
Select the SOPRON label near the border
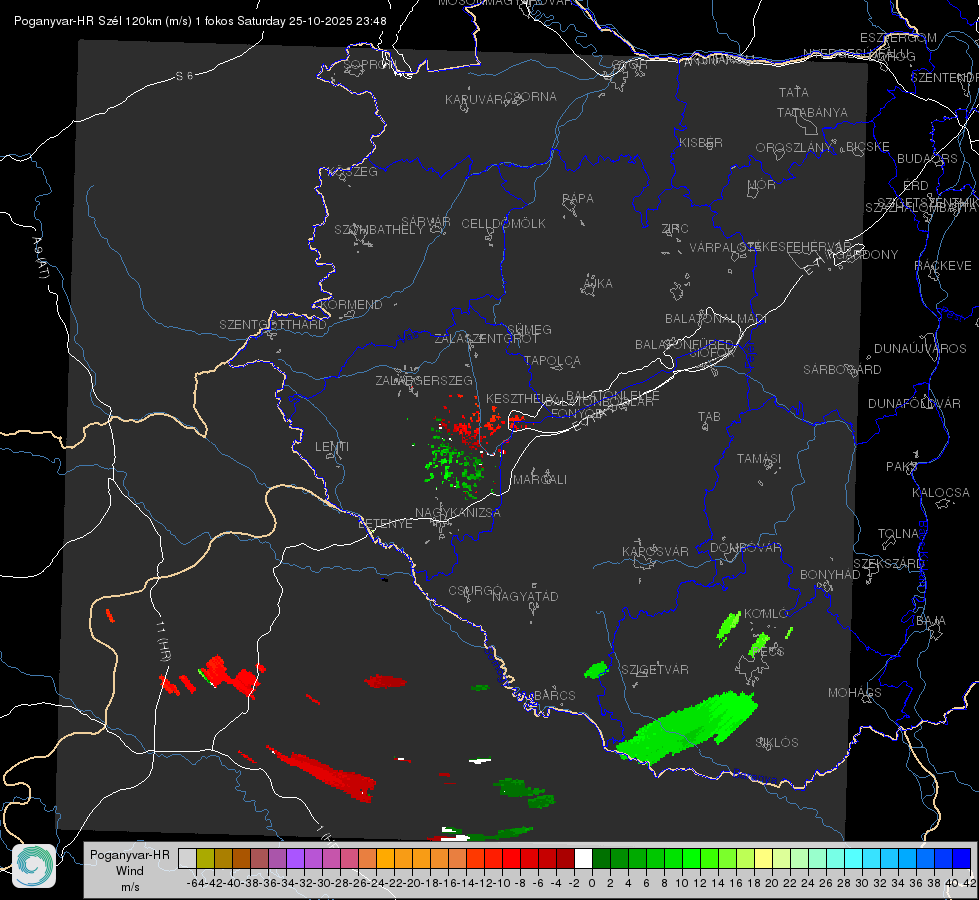tap(370, 64)
